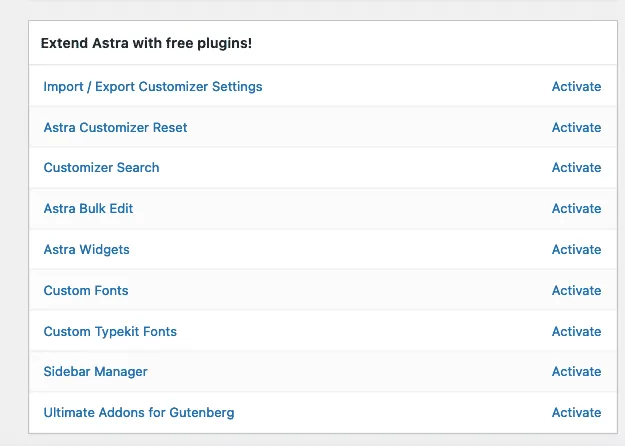Open the Astra Widgets plugin link
Viewport: 625px width, 446px height.
coord(86,250)
